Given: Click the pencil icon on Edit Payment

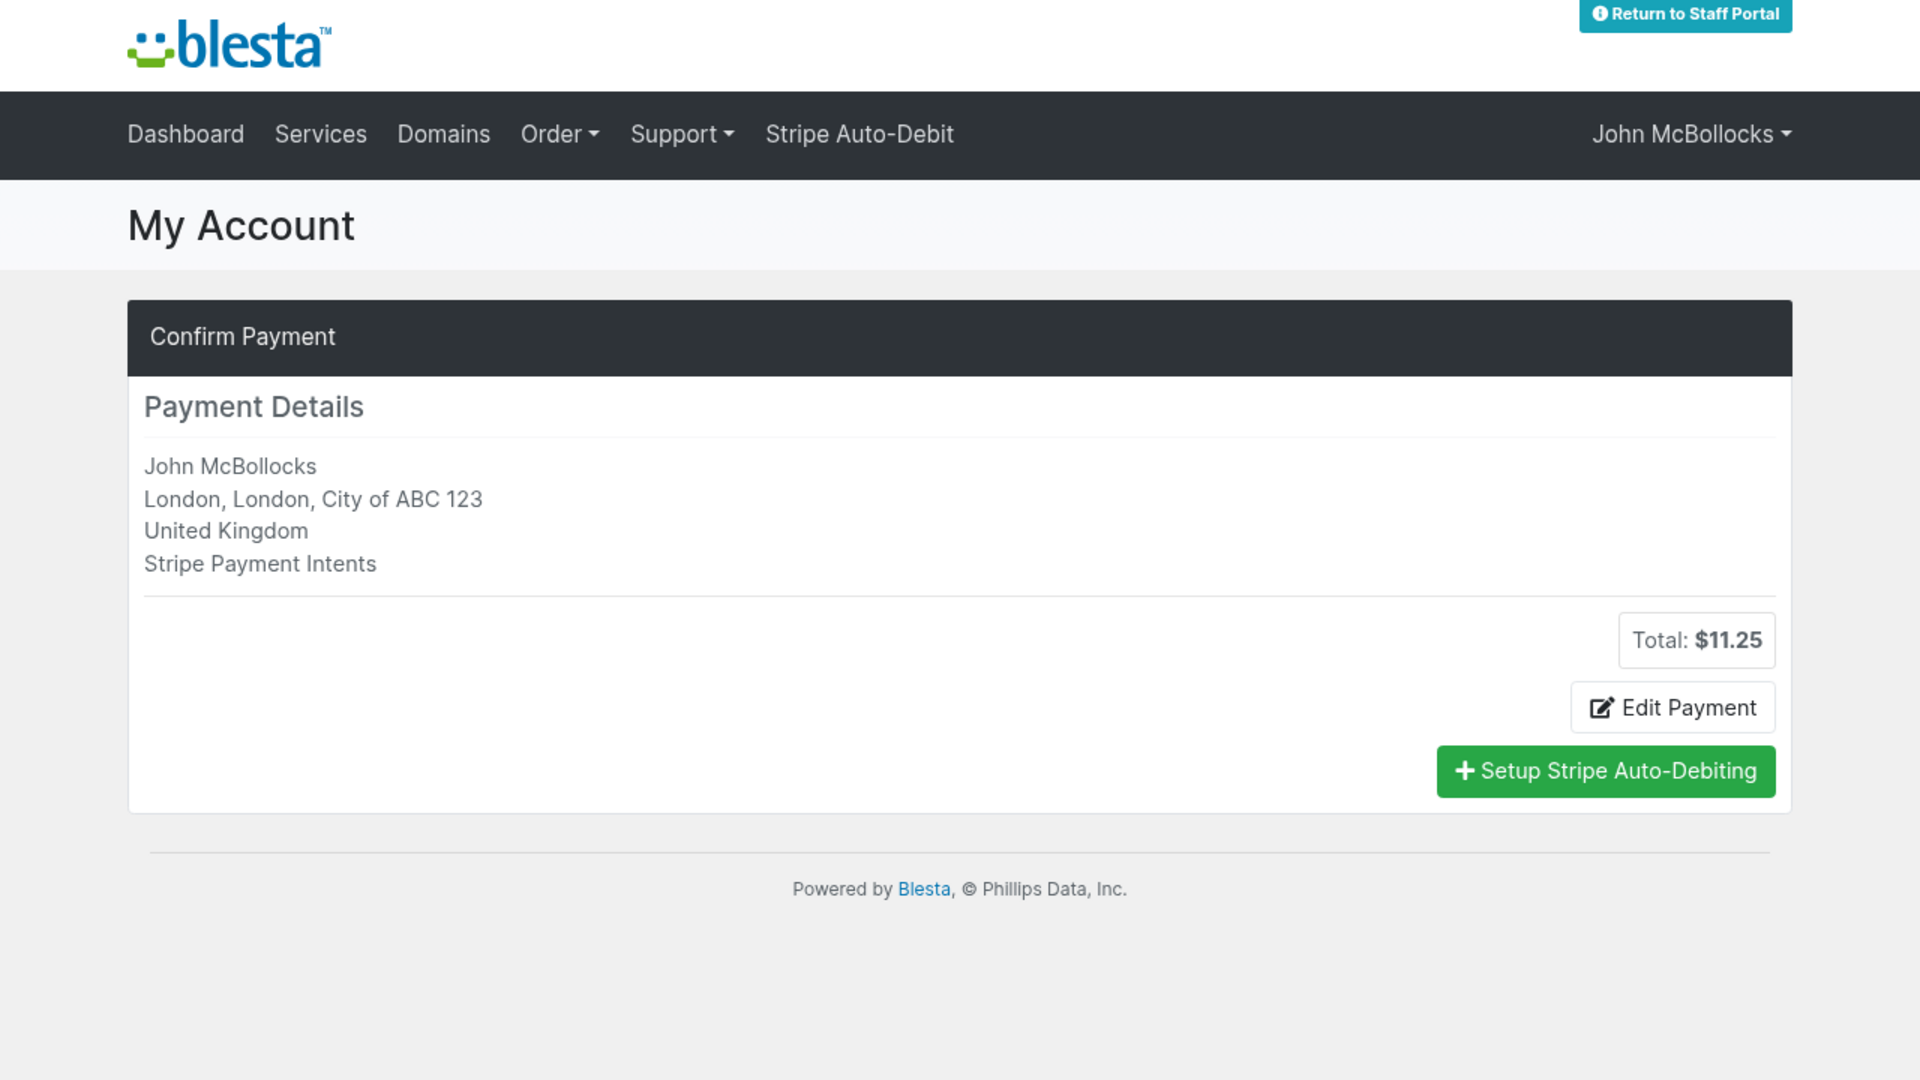Looking at the screenshot, I should 1601,708.
